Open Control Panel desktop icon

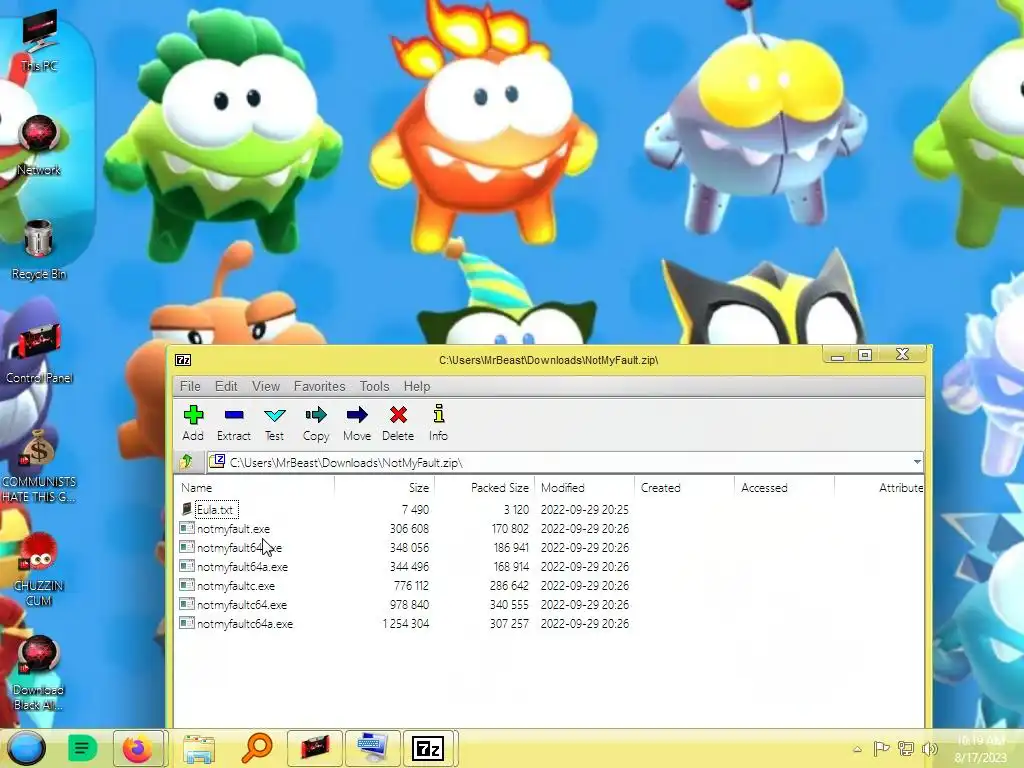point(39,353)
